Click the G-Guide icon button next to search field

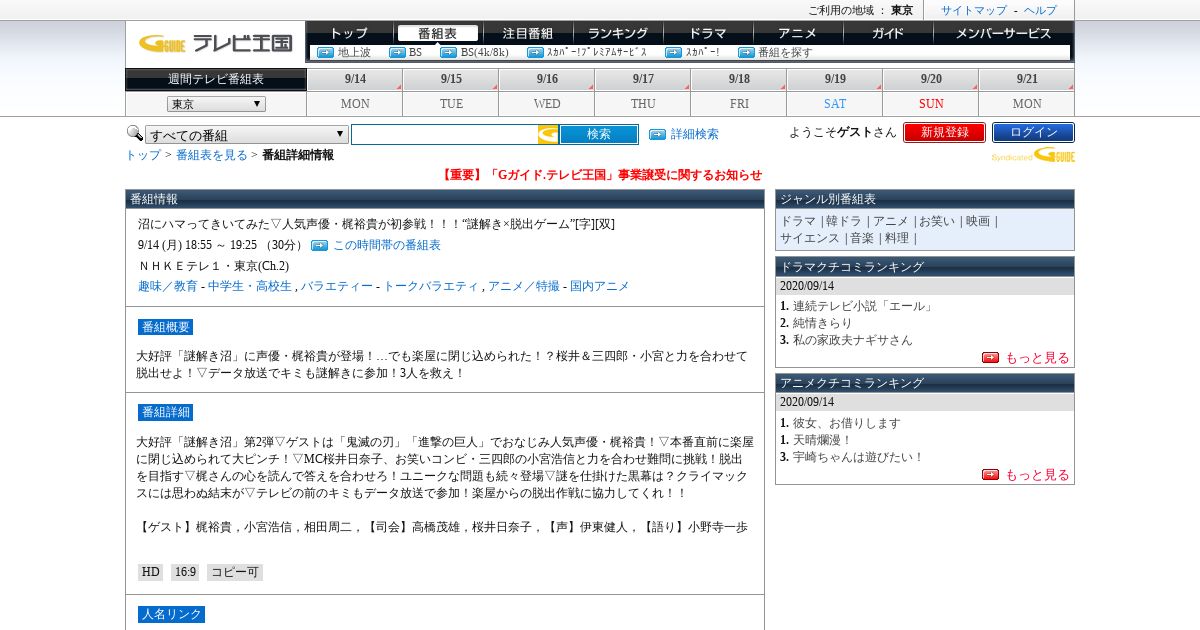click(548, 134)
